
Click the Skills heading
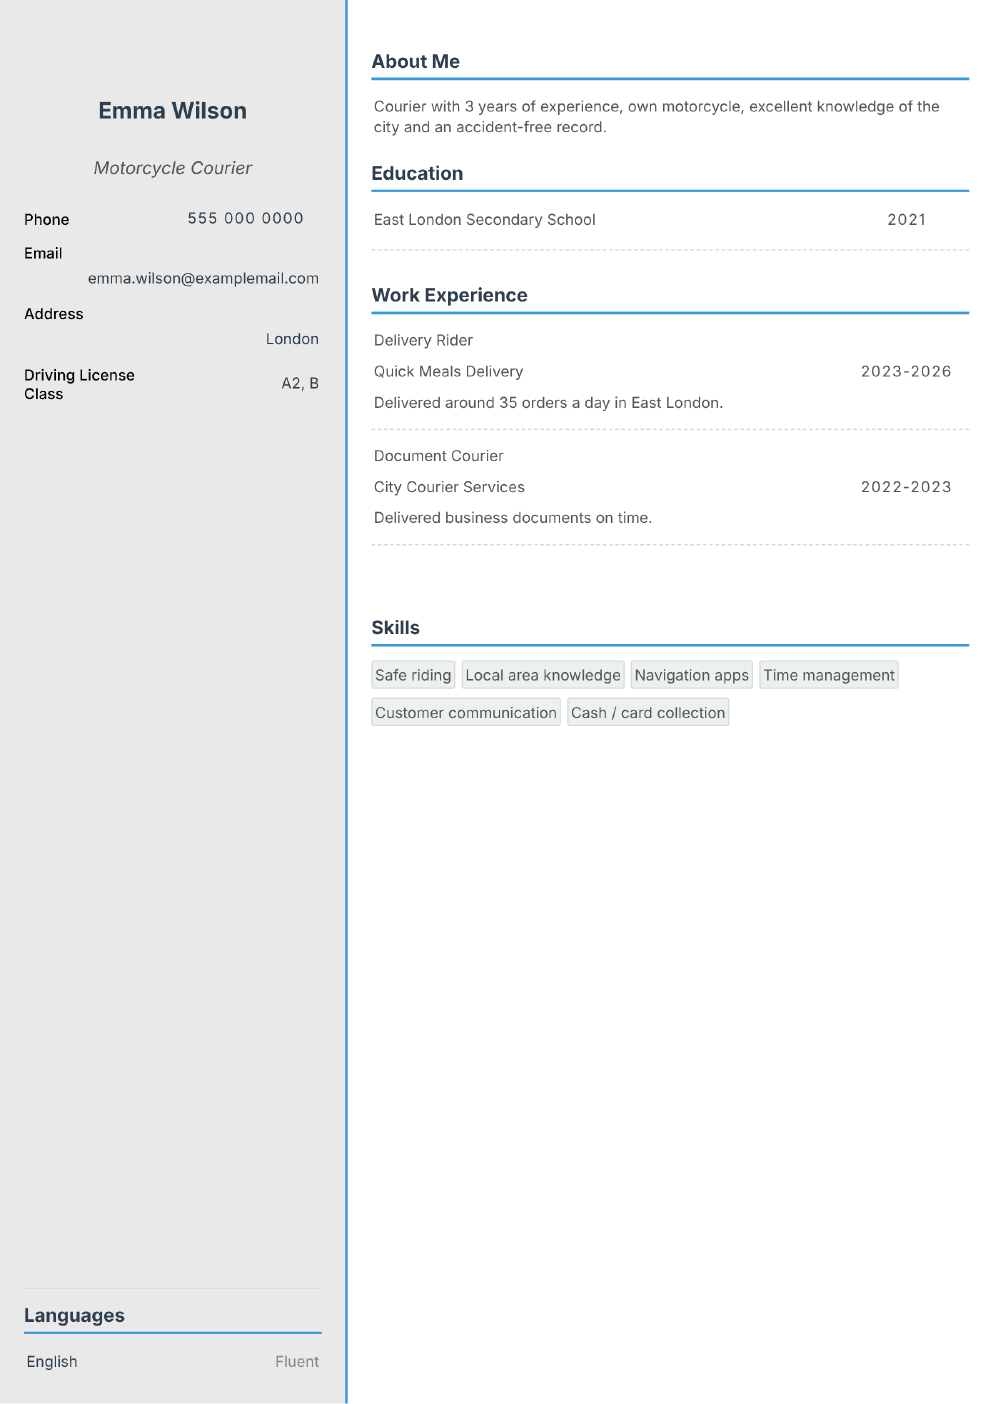tap(396, 628)
